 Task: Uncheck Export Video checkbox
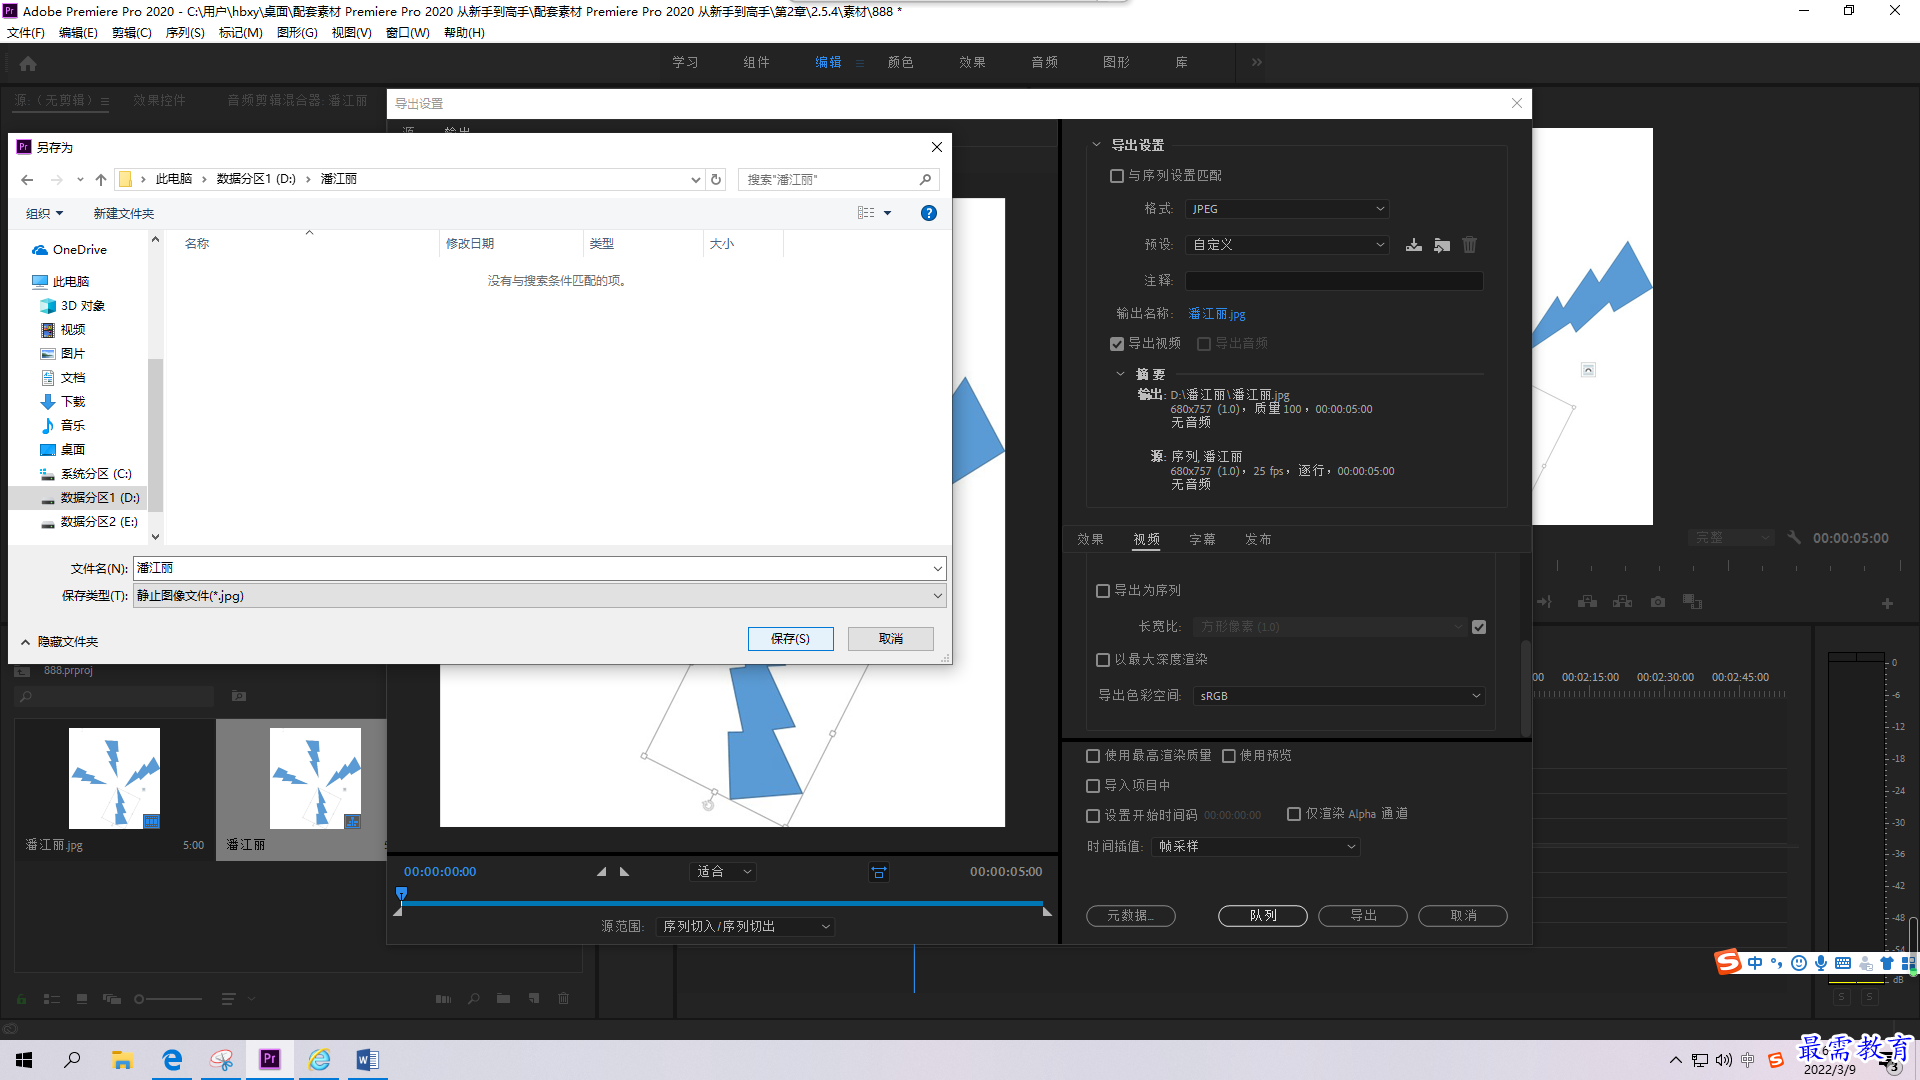click(x=1117, y=344)
